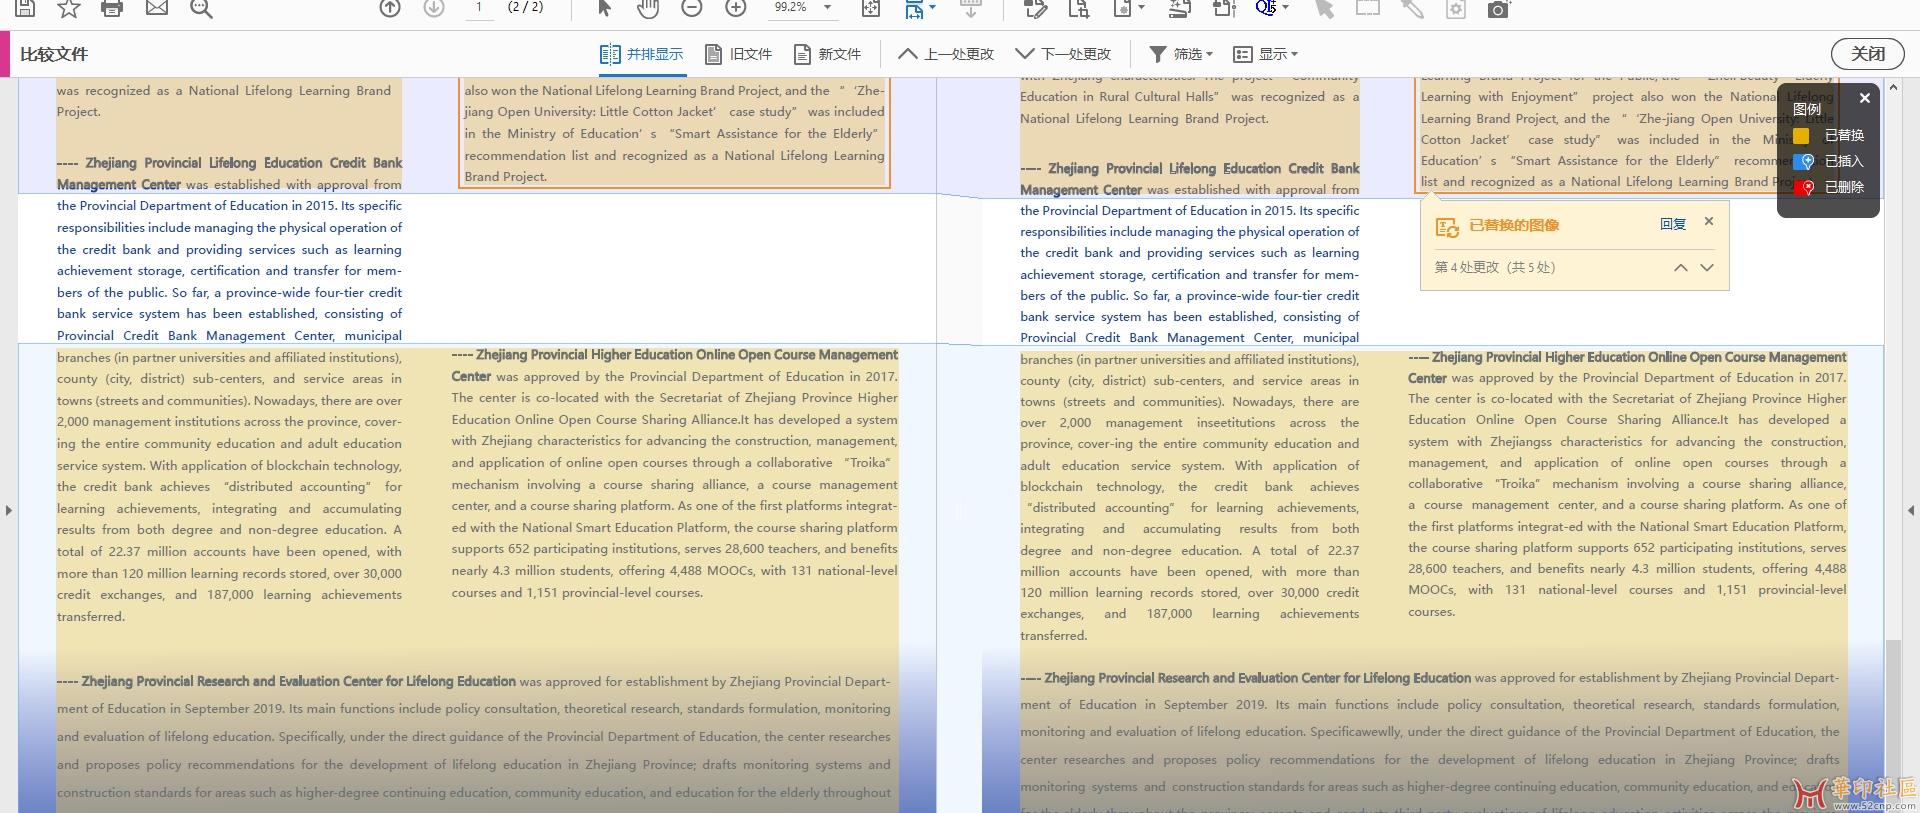Open the blue Q search tool dropdown
Image resolution: width=1920 pixels, height=813 pixels.
click(x=1286, y=8)
